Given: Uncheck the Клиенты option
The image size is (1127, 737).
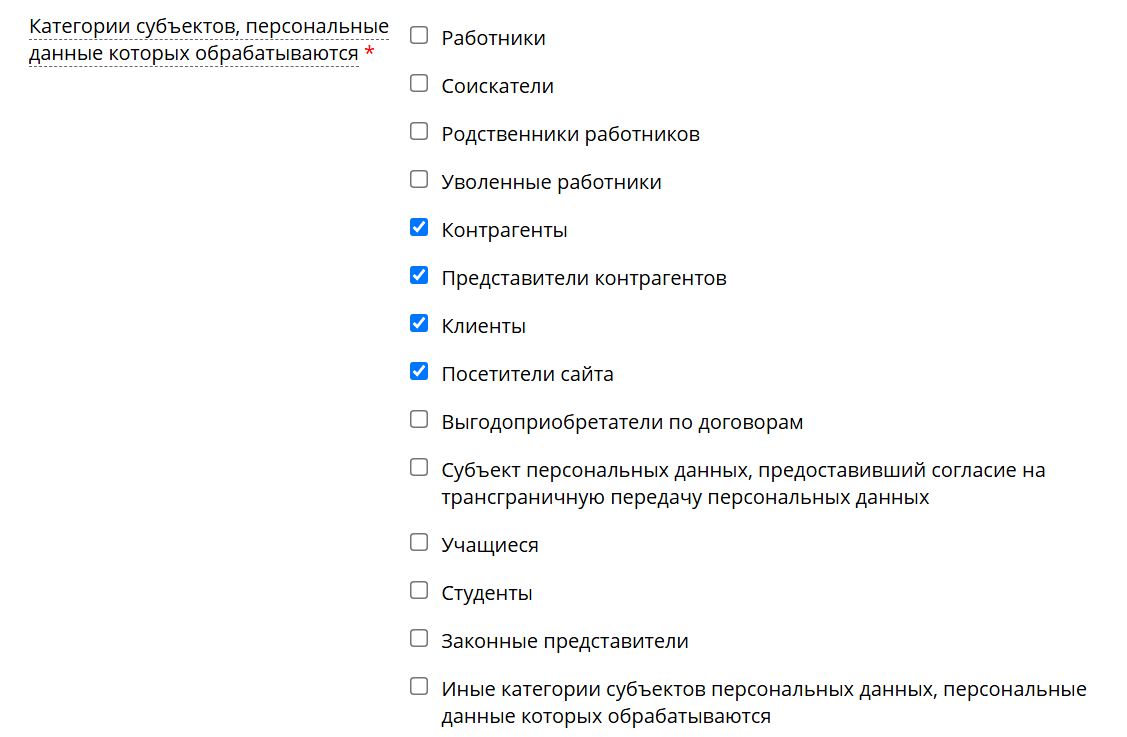Looking at the screenshot, I should (x=418, y=322).
